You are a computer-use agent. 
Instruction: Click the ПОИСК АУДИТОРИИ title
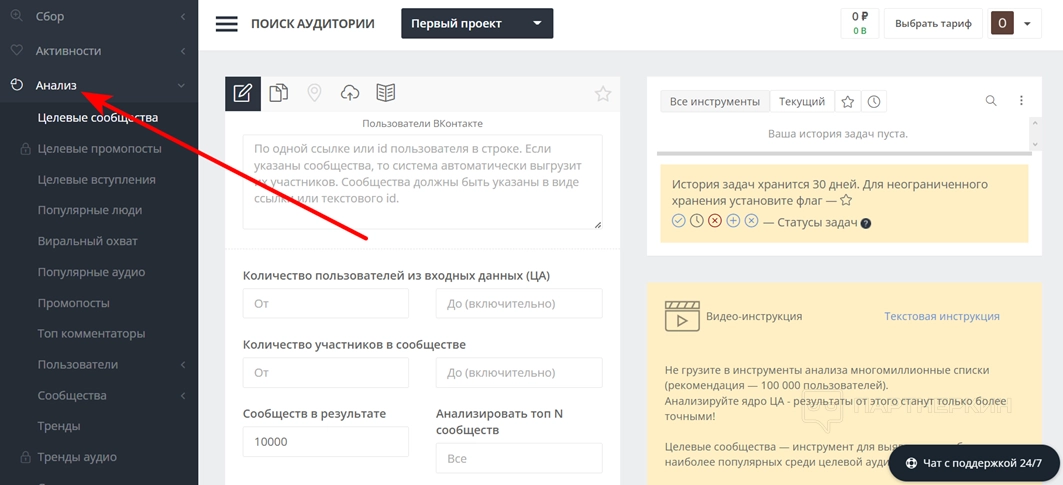[313, 24]
